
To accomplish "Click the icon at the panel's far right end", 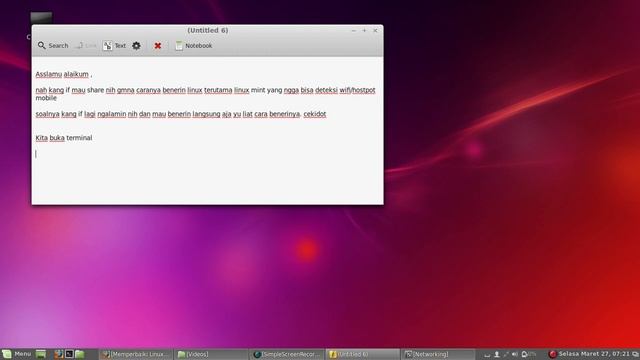I will coord(635,354).
